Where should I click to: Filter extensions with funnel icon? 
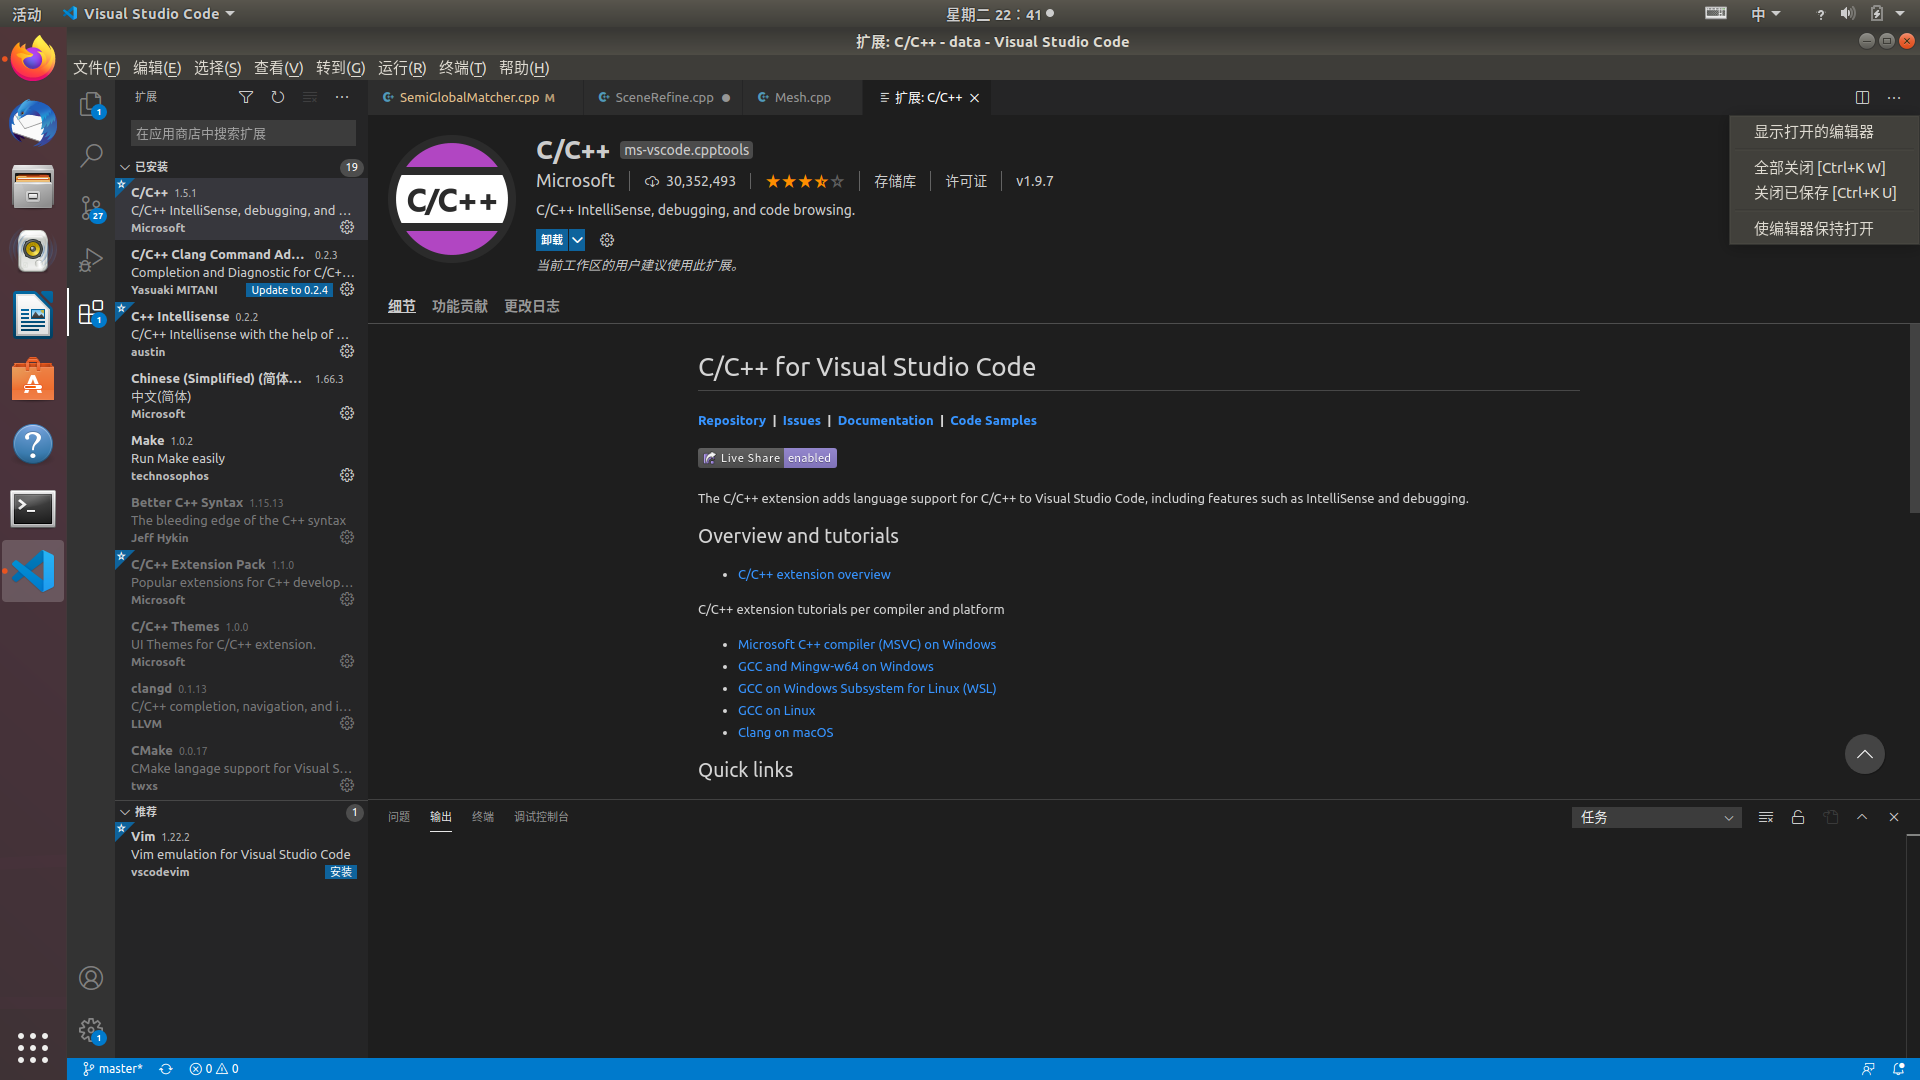[246, 97]
